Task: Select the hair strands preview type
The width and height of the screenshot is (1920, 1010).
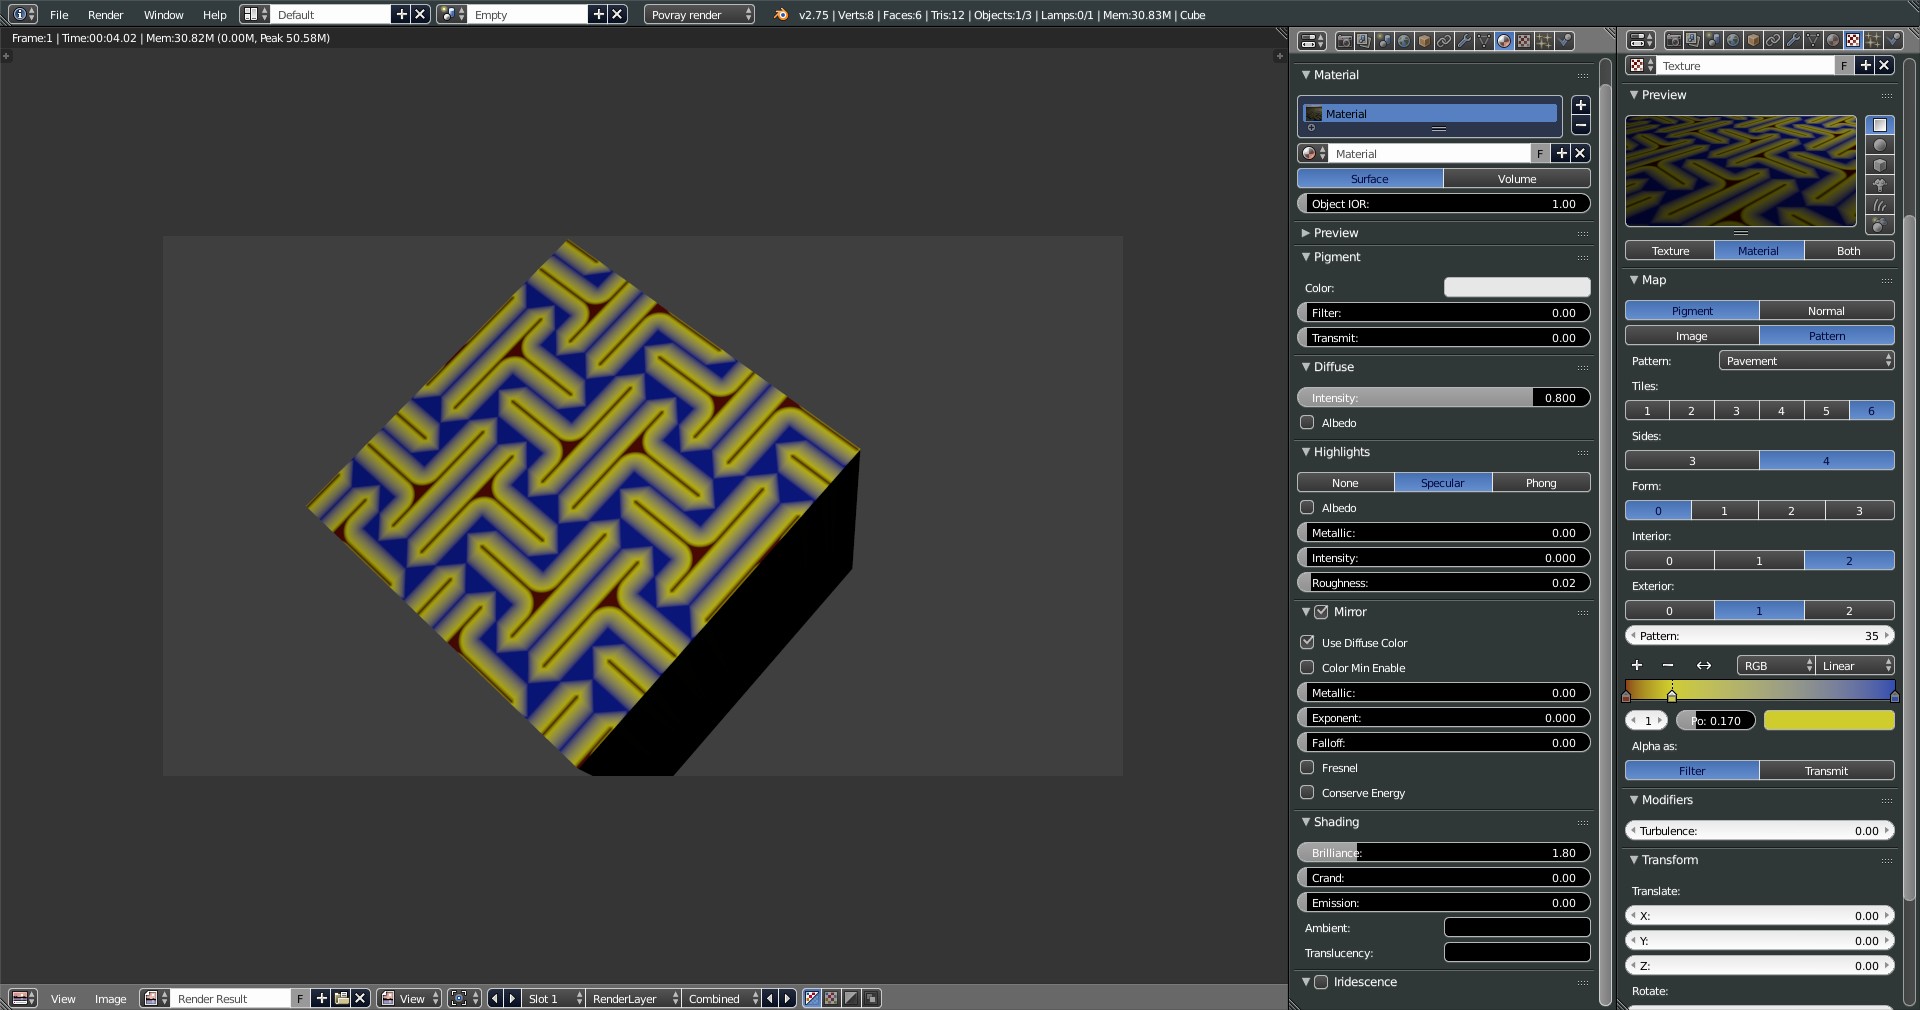Action: [1879, 206]
